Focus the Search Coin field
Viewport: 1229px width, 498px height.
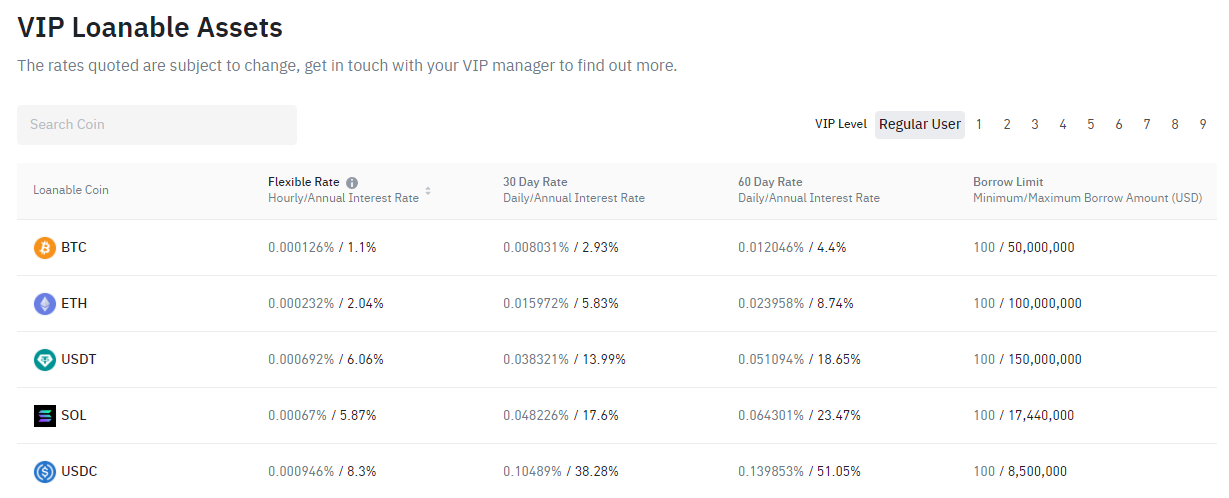[157, 125]
